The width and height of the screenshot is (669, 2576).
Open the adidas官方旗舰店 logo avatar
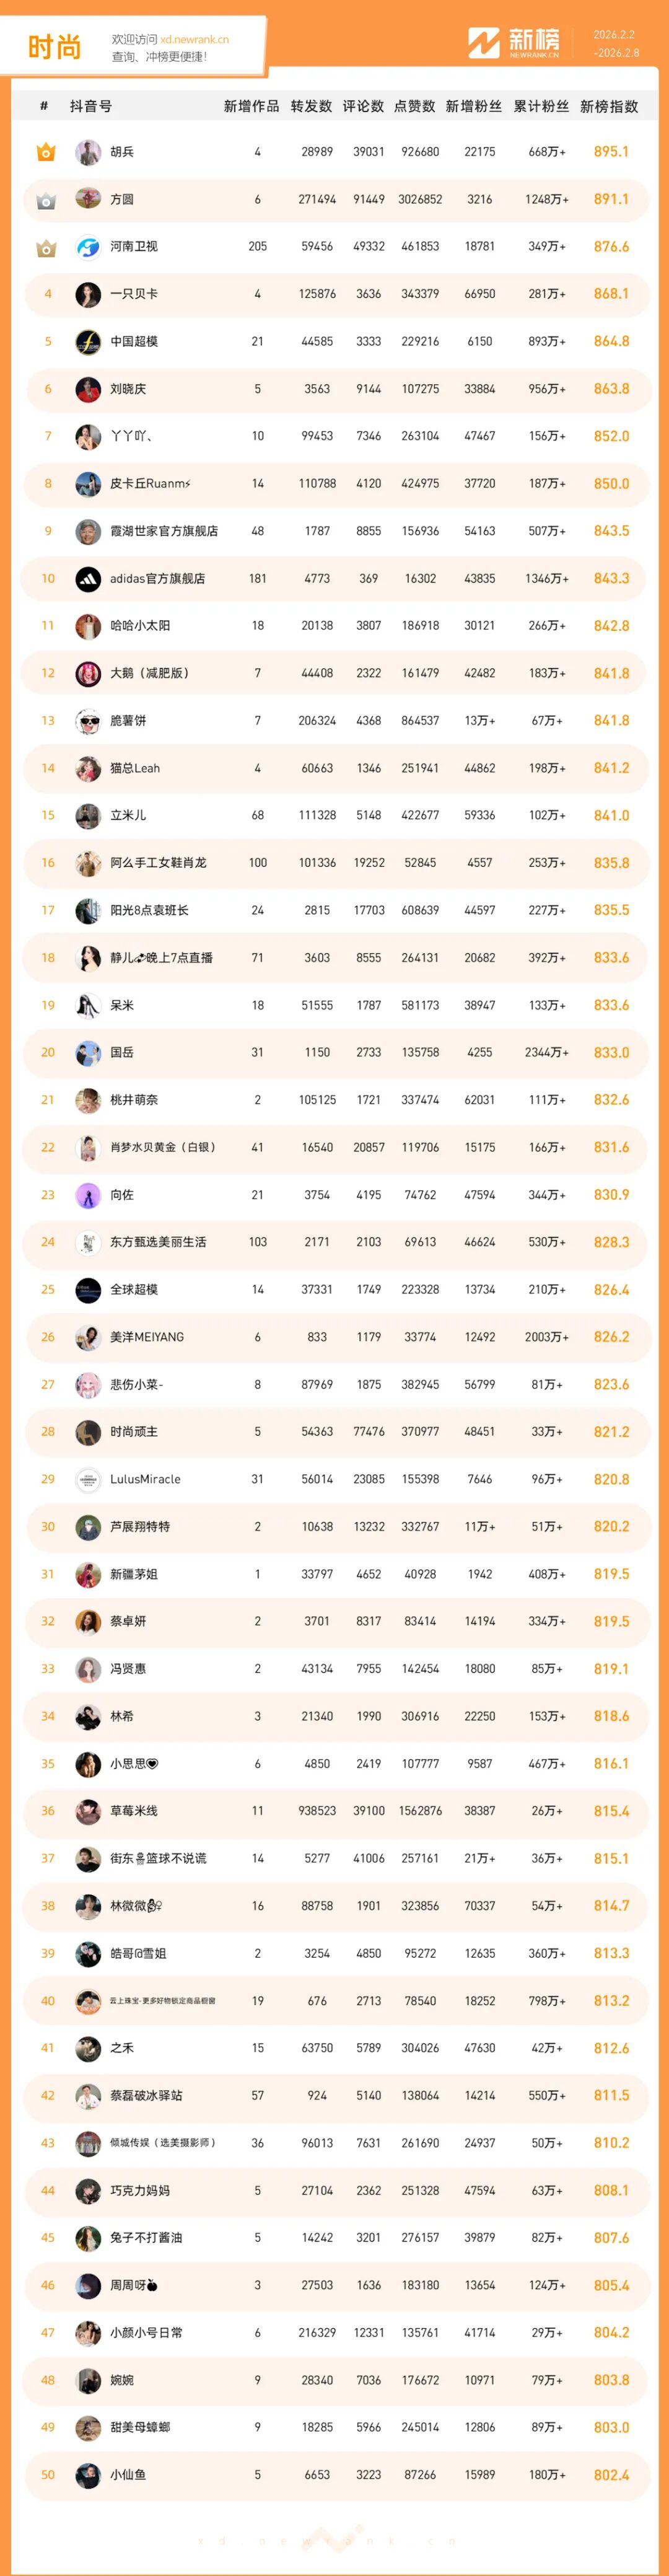pyautogui.click(x=88, y=579)
